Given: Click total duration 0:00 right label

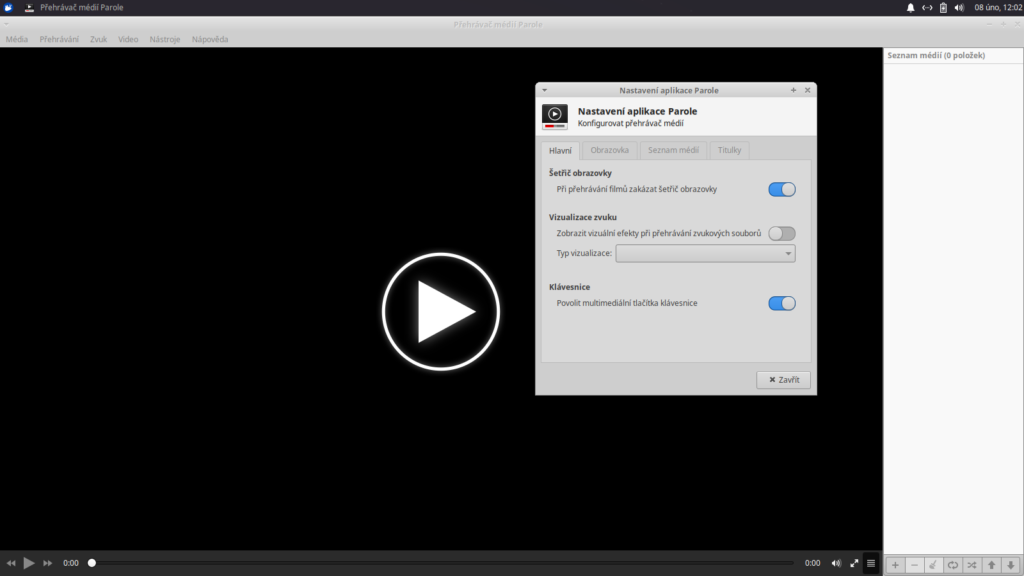Looking at the screenshot, I should tap(812, 563).
